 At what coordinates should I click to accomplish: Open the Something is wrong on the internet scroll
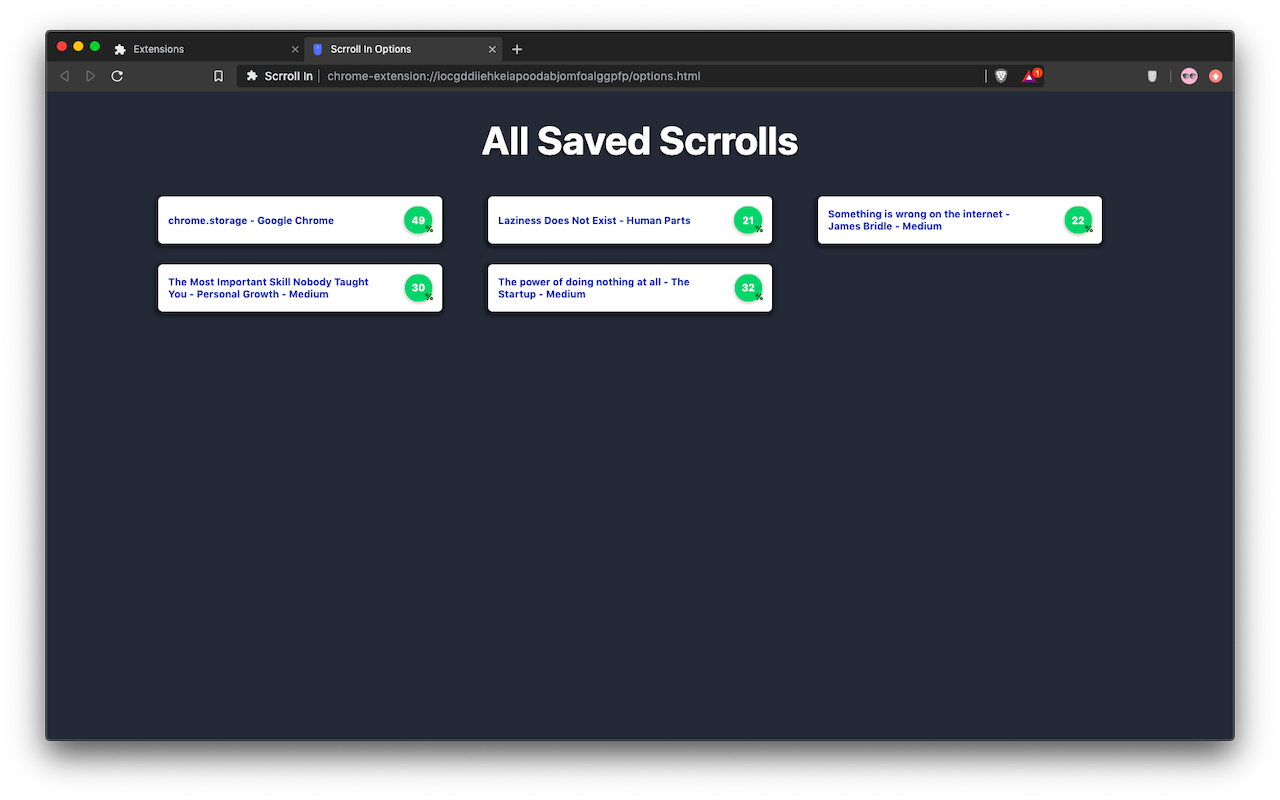pos(918,220)
